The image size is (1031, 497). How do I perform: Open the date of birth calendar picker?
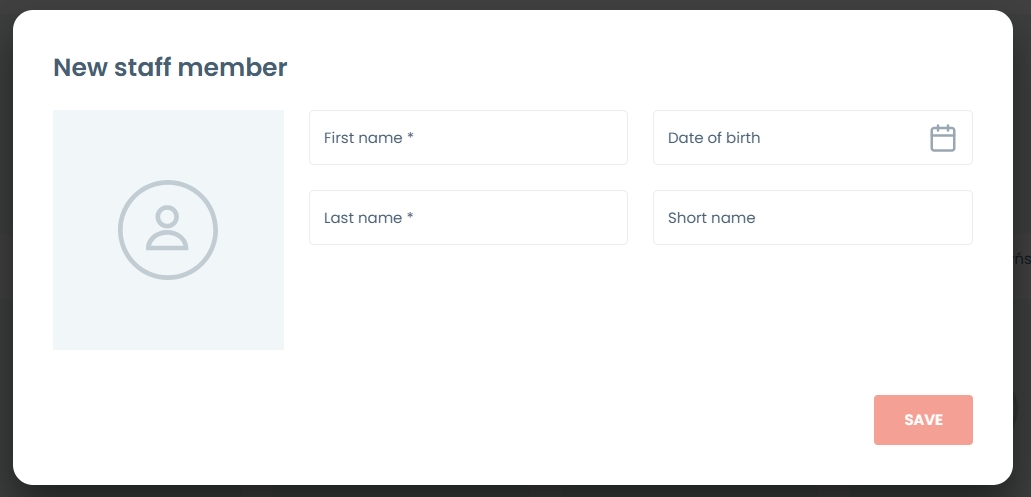tap(943, 138)
